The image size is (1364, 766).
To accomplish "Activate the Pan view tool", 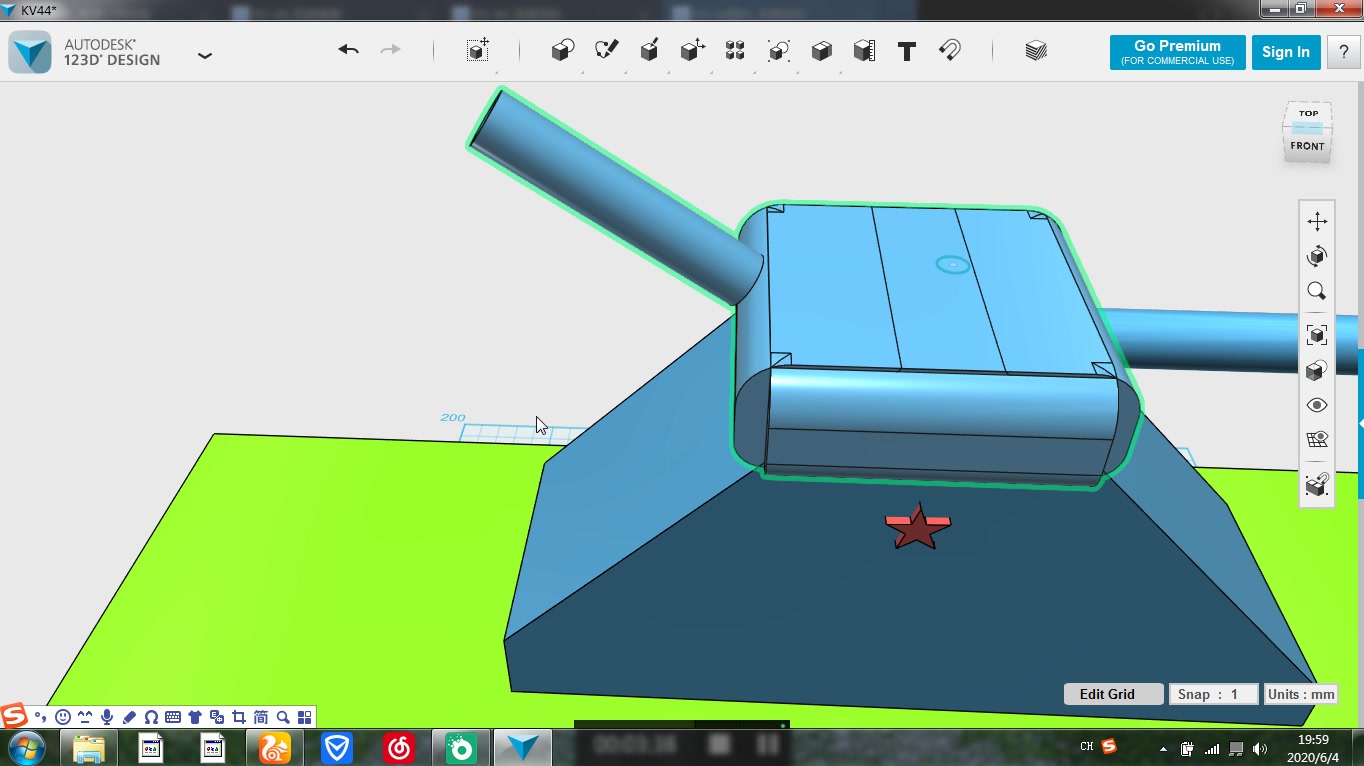I will pos(1316,221).
